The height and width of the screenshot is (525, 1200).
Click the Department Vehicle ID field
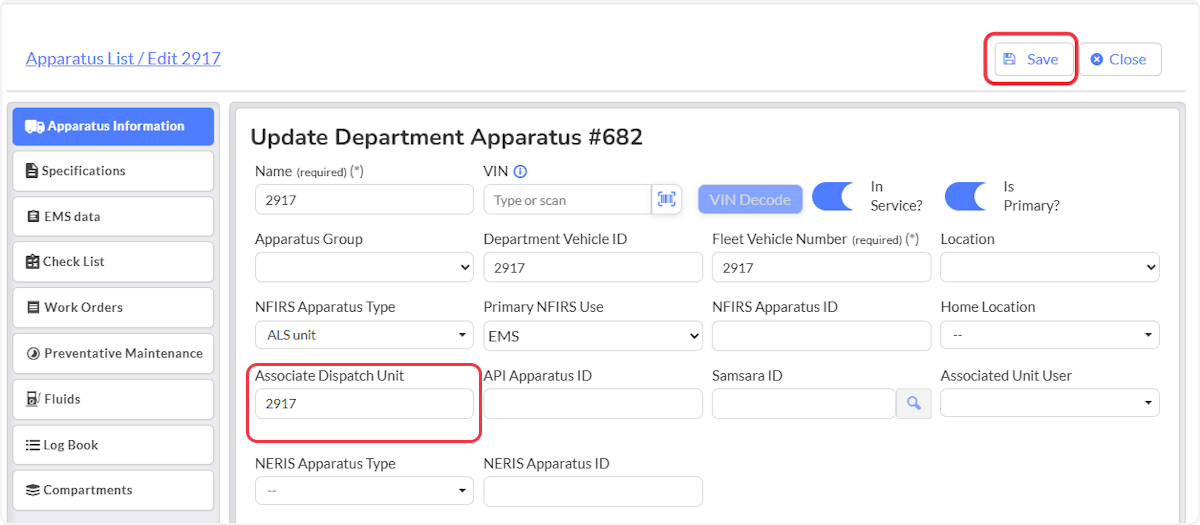(x=593, y=267)
